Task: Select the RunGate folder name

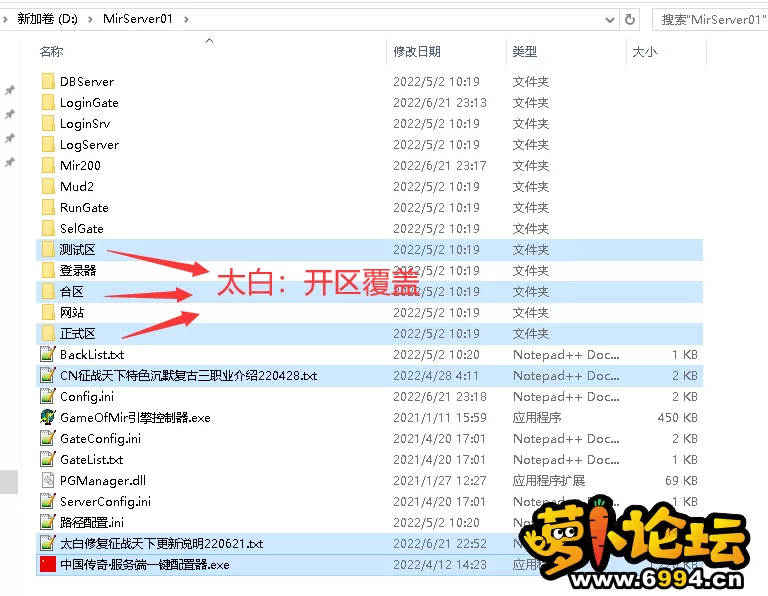Action: click(84, 208)
